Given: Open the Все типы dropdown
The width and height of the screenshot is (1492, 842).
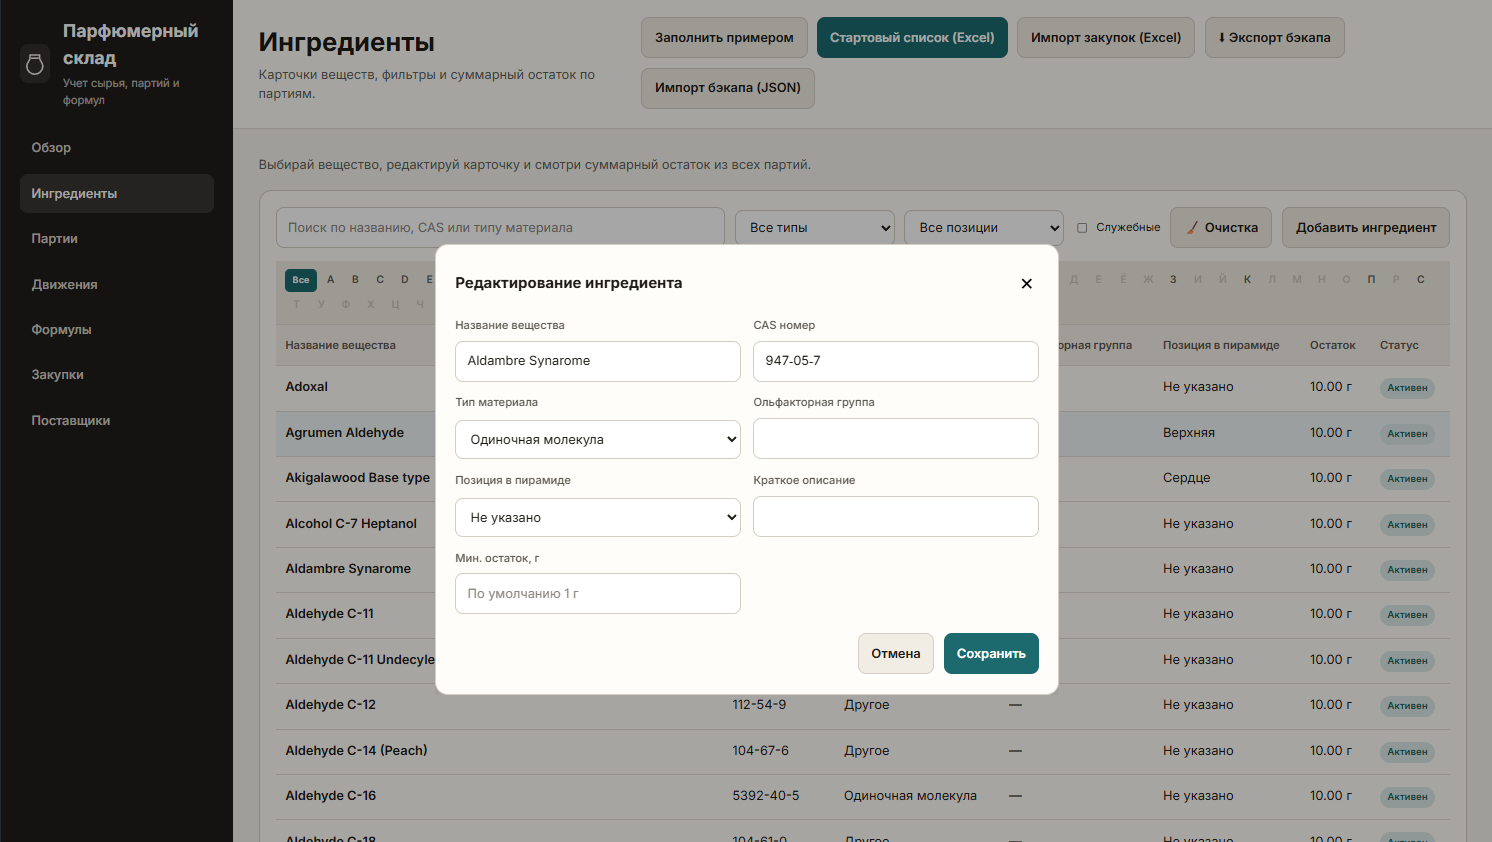Looking at the screenshot, I should click(814, 227).
